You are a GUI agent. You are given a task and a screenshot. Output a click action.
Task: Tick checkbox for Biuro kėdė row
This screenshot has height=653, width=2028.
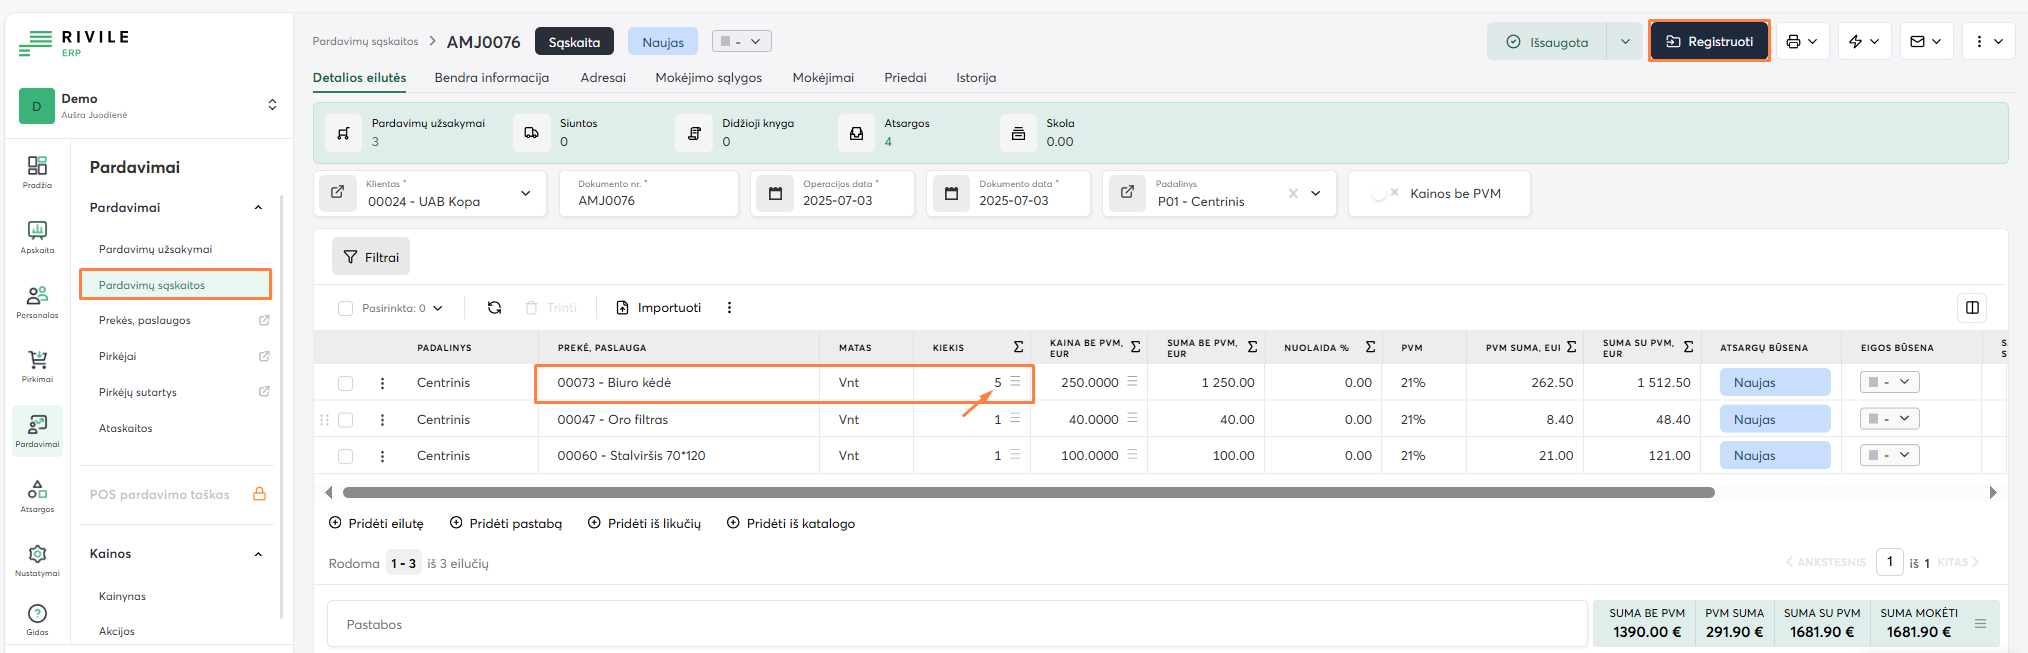[346, 383]
